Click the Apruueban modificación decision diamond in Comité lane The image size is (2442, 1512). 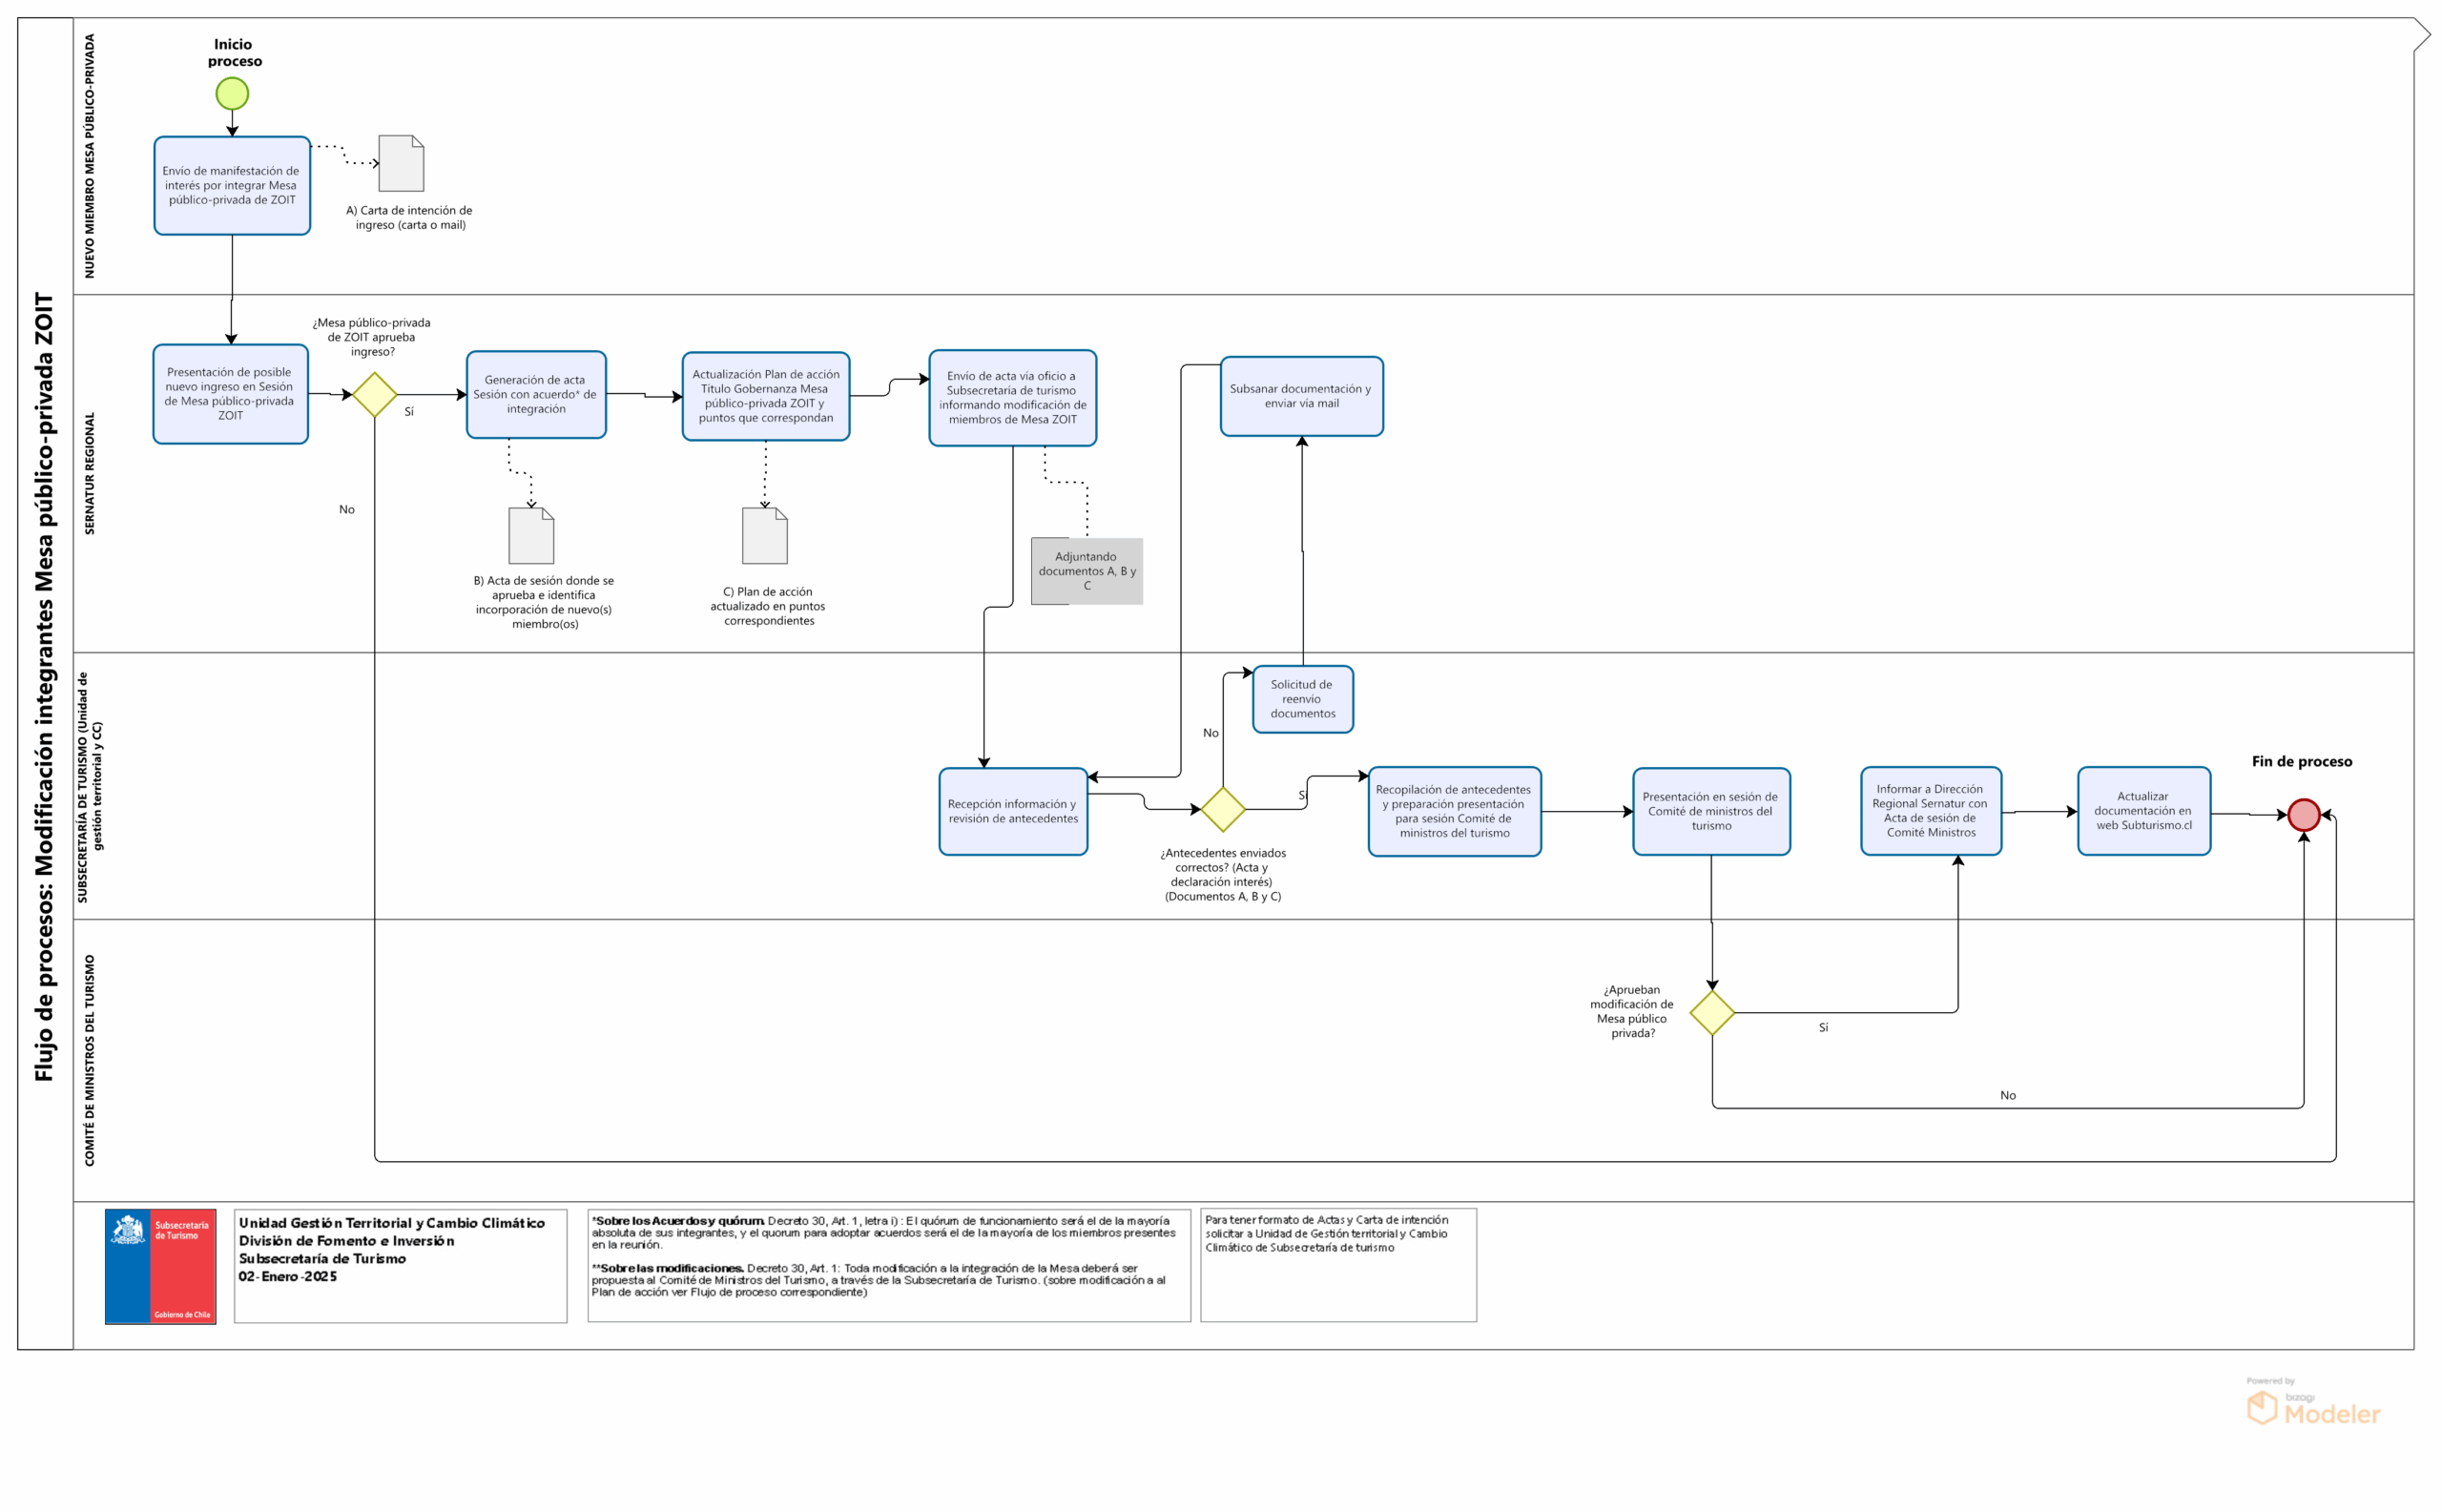1712,1013
